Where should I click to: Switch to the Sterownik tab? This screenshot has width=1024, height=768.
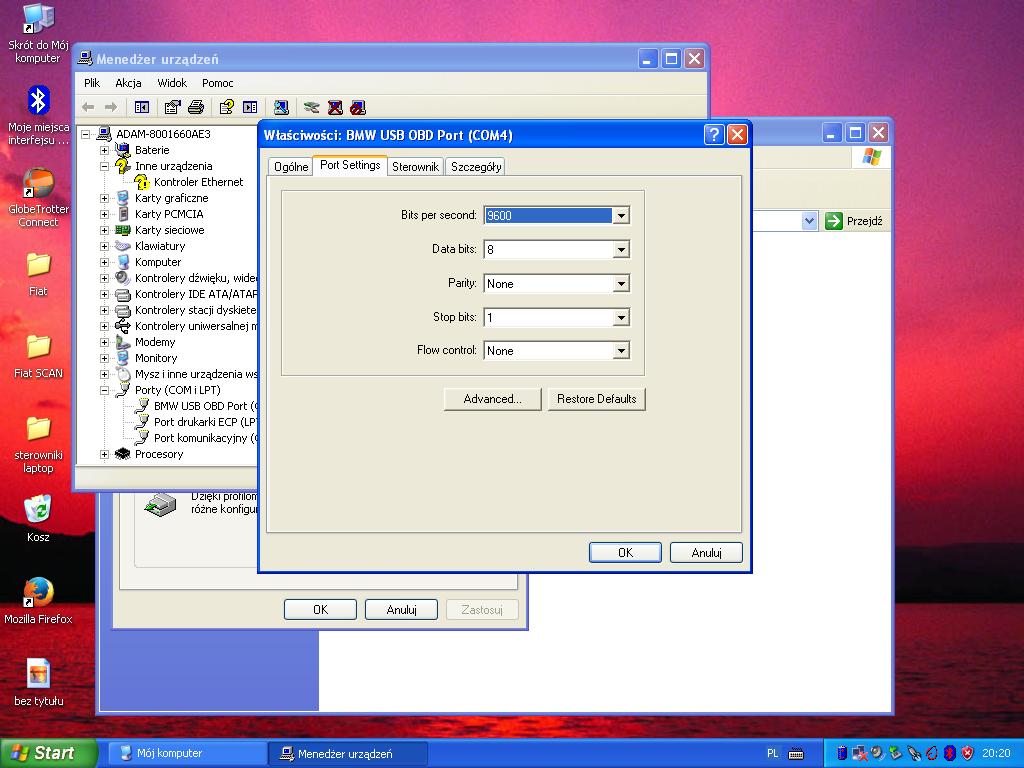(x=415, y=167)
